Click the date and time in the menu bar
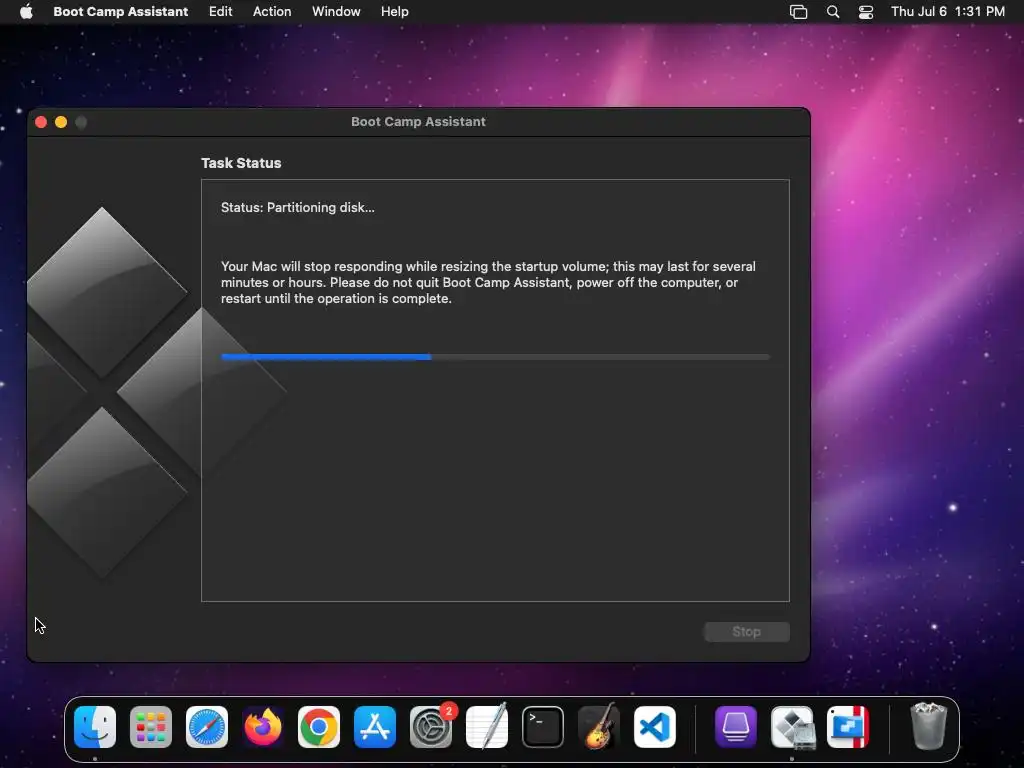Image resolution: width=1024 pixels, height=768 pixels. point(948,11)
